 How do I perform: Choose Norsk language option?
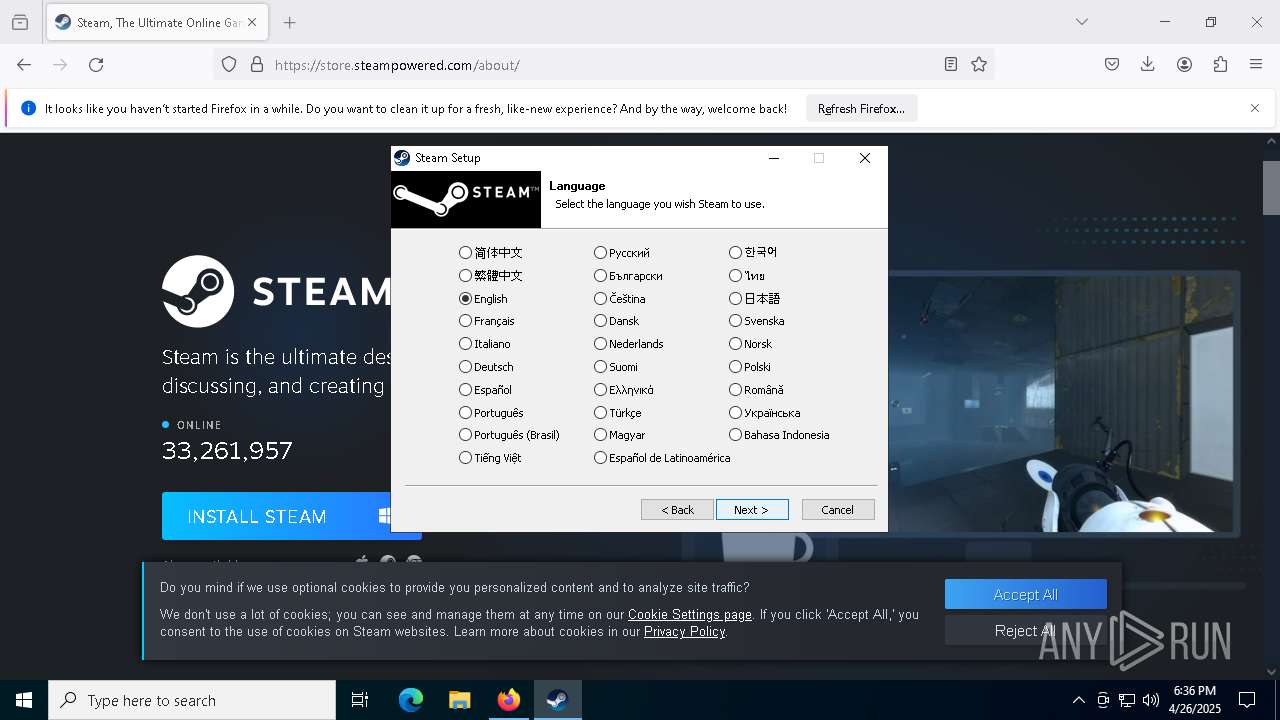tap(750, 344)
